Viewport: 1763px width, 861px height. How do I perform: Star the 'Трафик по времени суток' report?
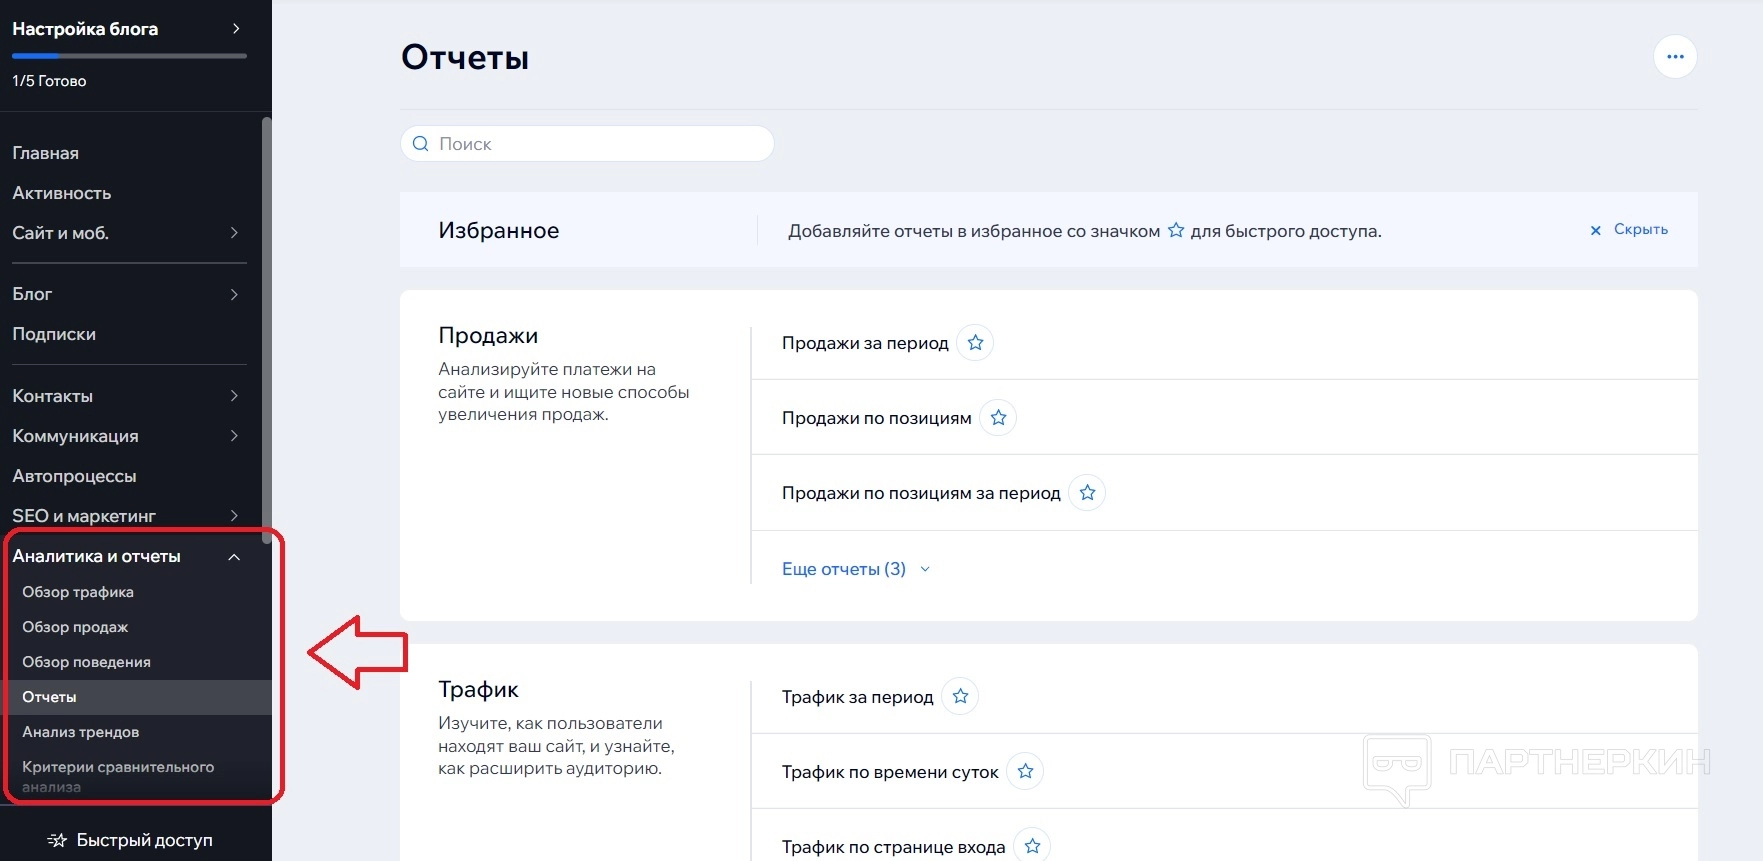point(1025,772)
